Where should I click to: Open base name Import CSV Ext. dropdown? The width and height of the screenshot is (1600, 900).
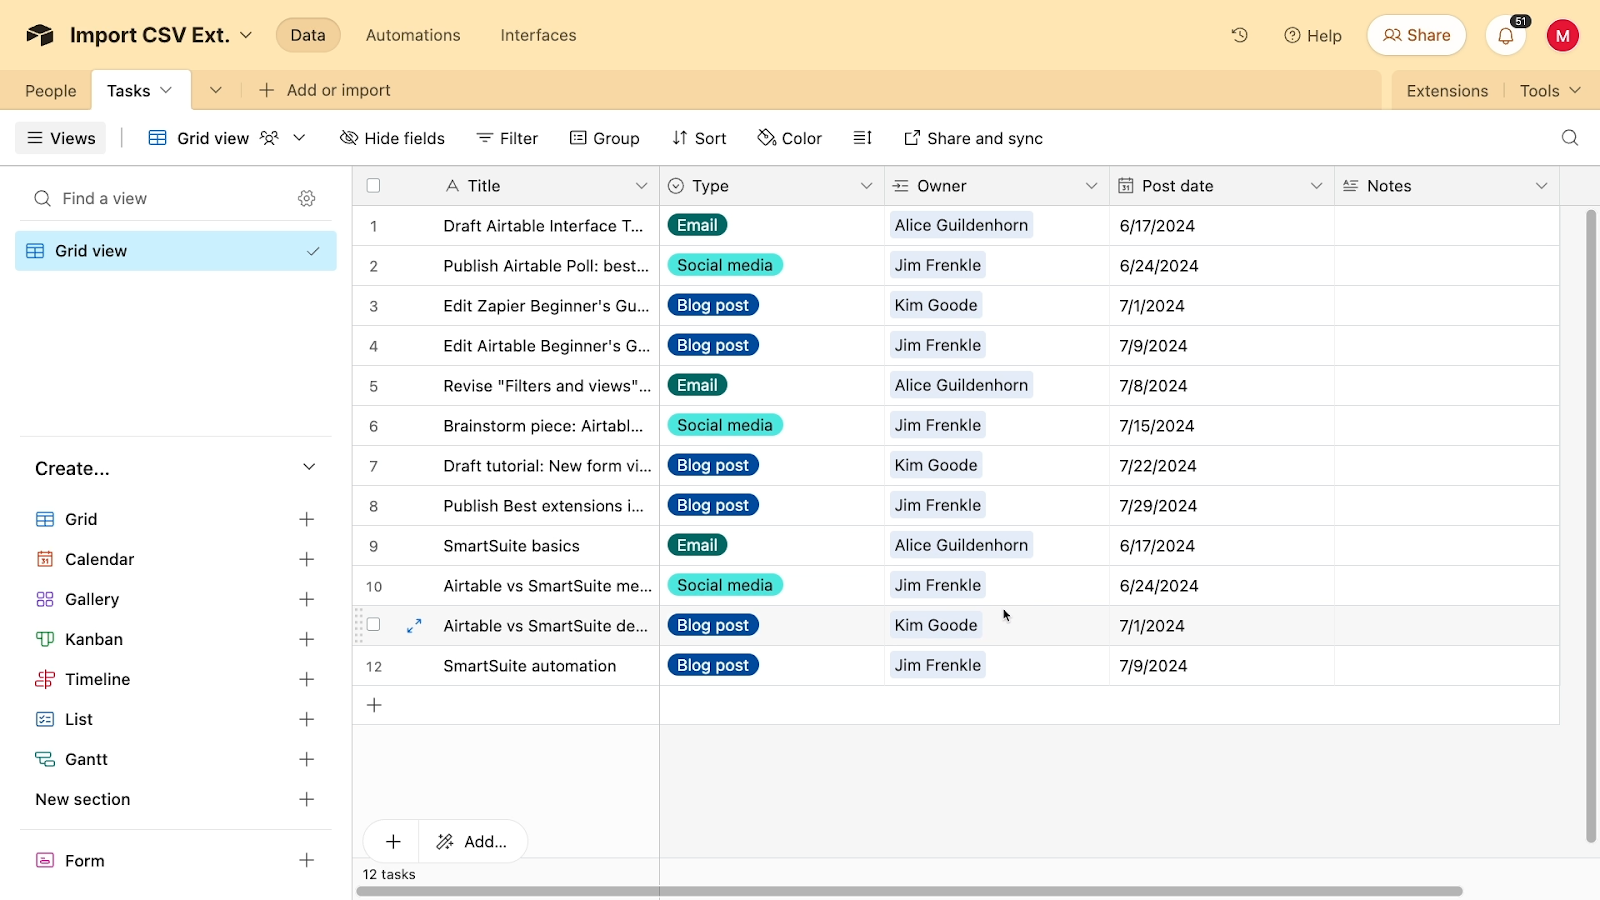(x=246, y=35)
